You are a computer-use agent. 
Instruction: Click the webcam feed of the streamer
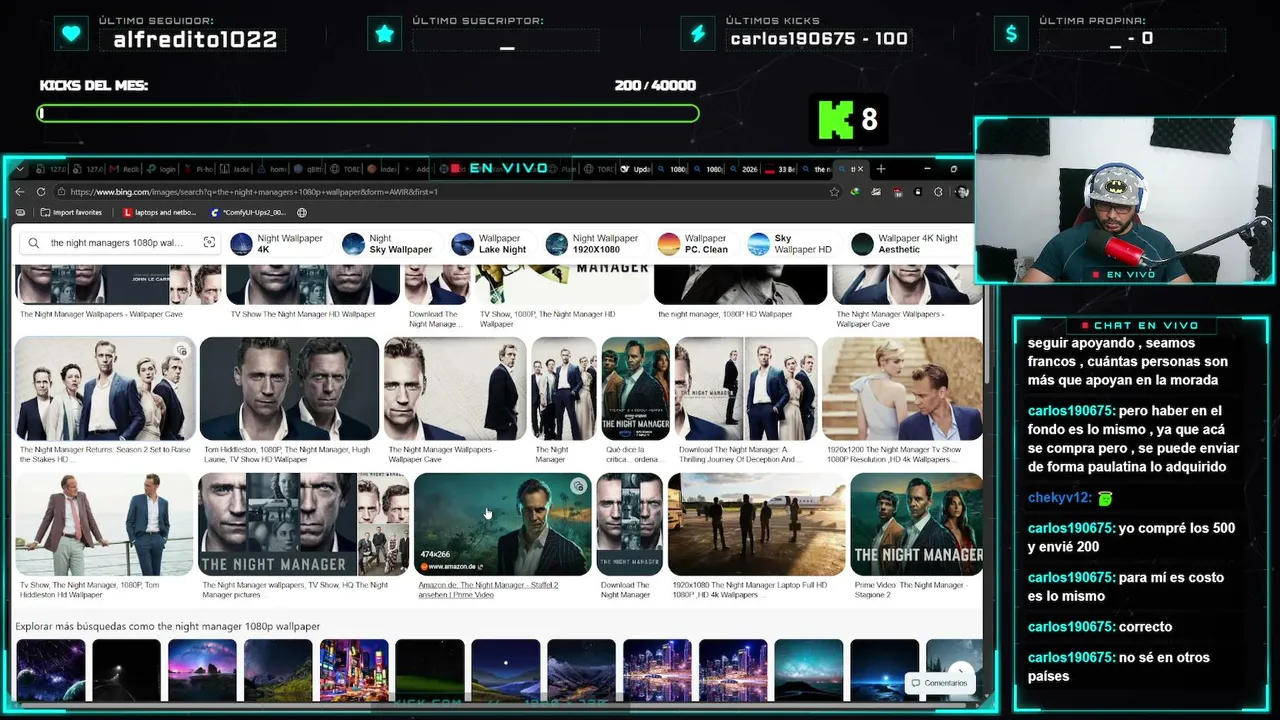pyautogui.click(x=1123, y=201)
